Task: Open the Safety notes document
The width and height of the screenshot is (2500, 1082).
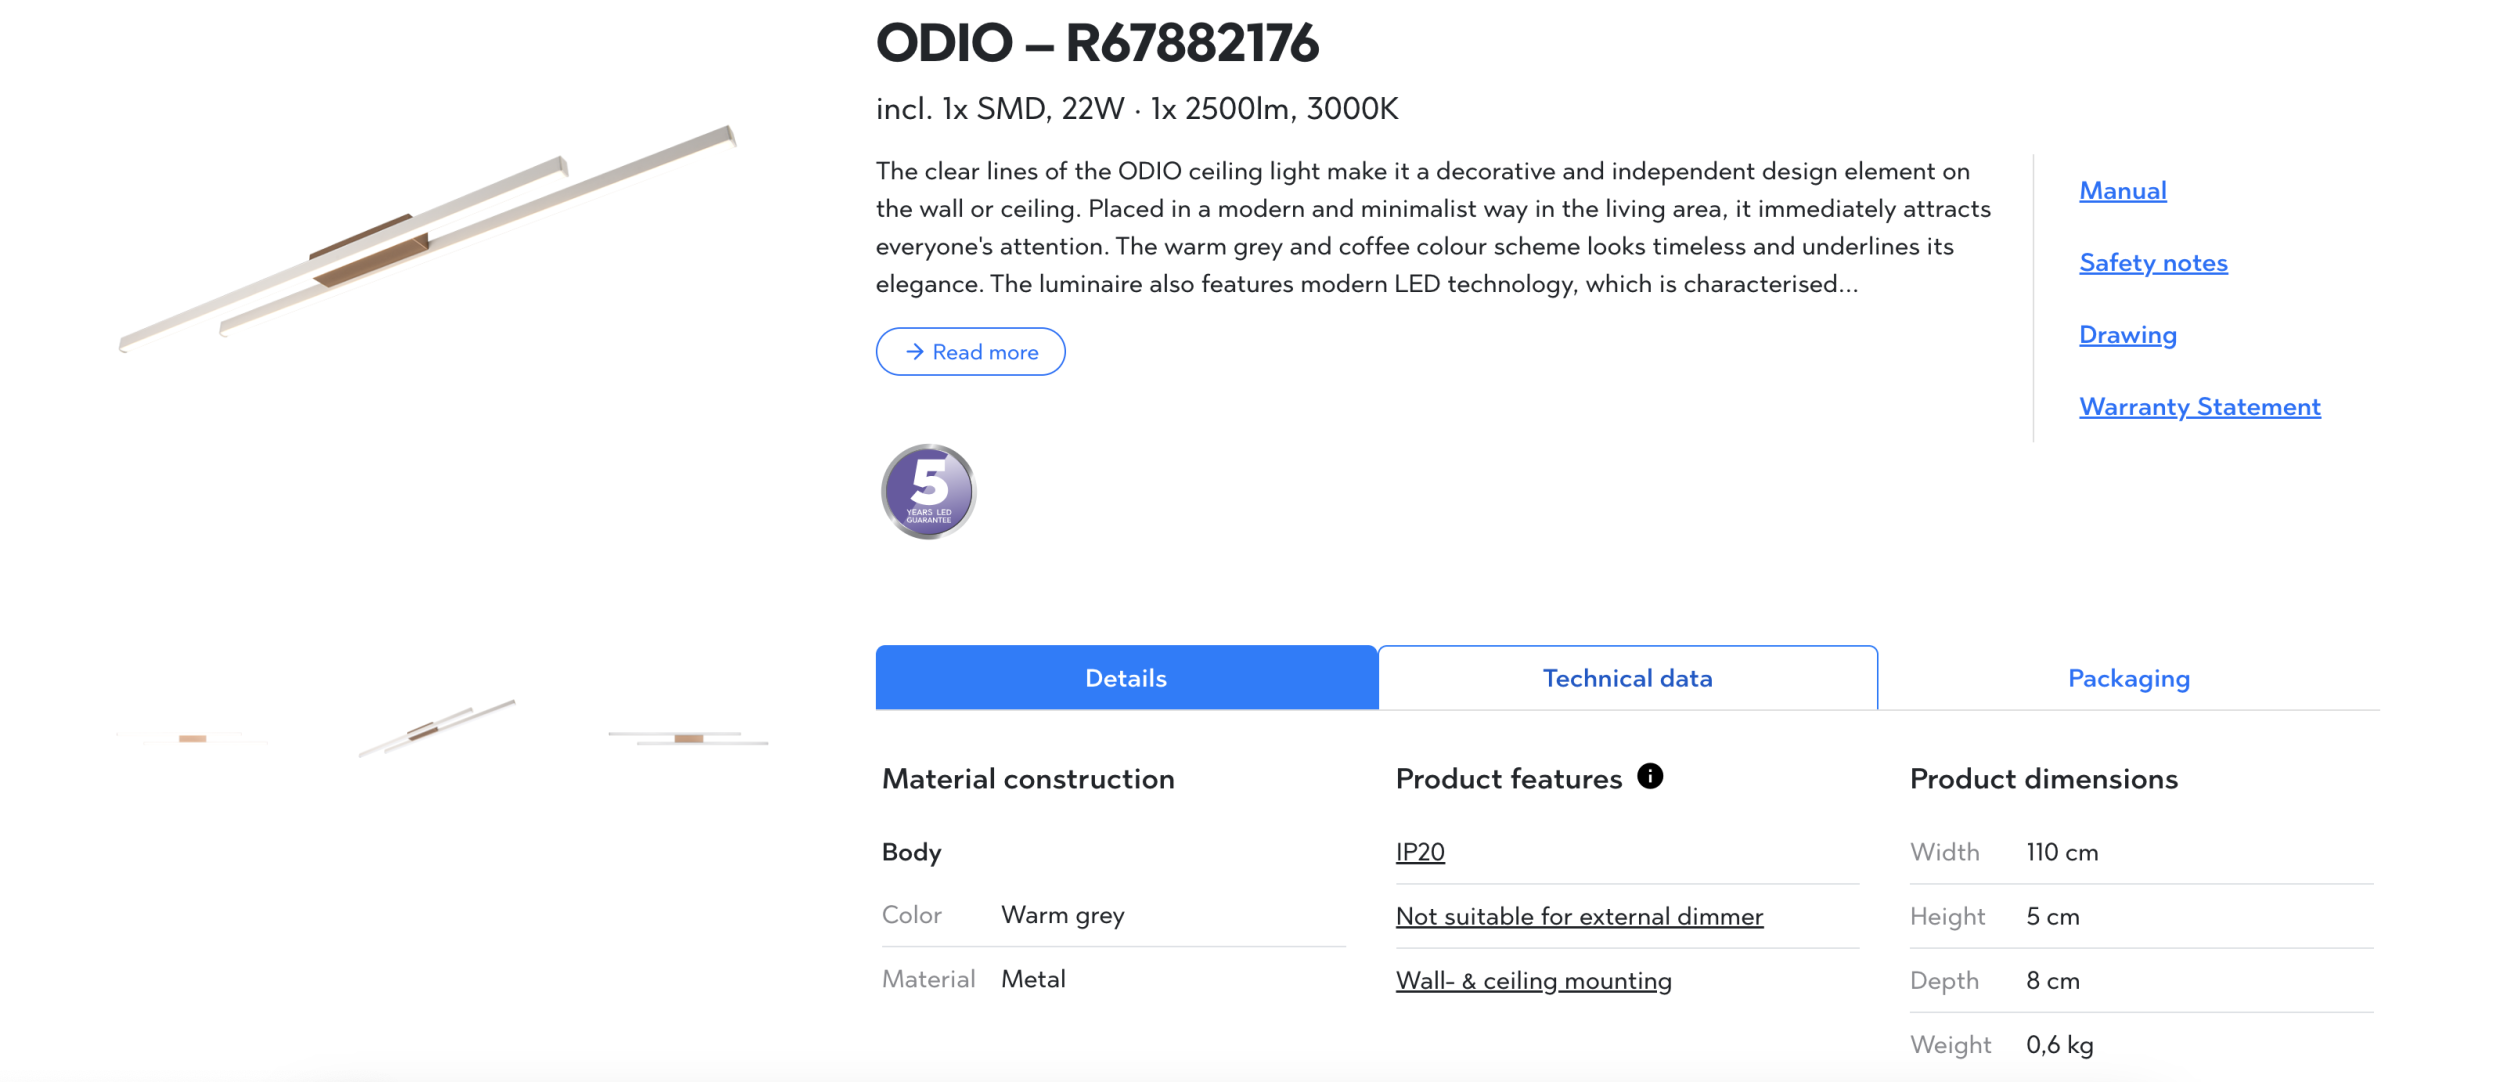Action: [2153, 263]
